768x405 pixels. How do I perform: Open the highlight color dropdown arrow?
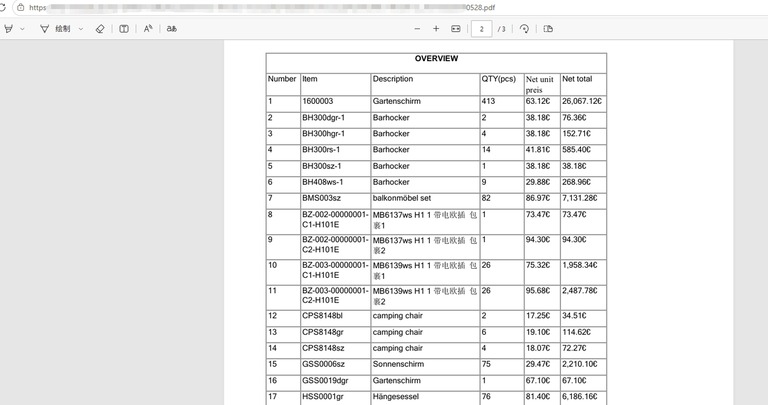click(x=23, y=29)
